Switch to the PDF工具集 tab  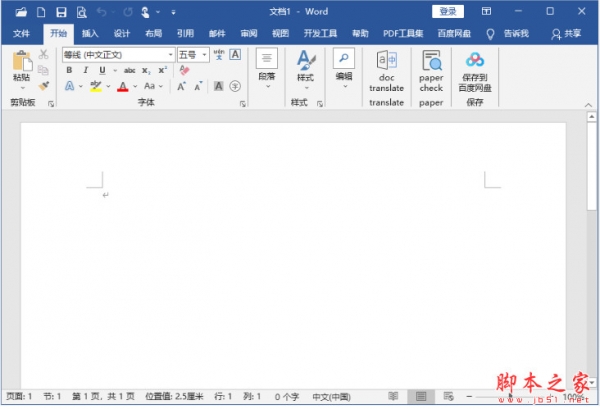[x=403, y=34]
